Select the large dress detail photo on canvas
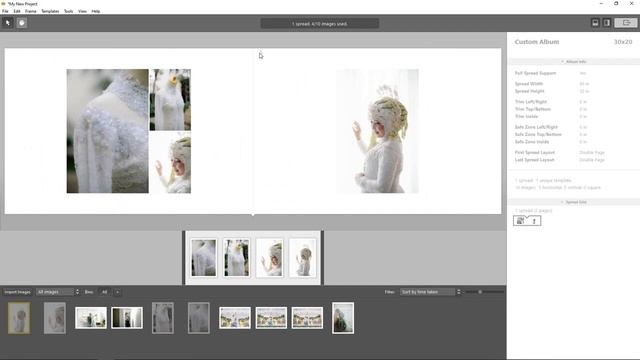Image resolution: width=640 pixels, height=360 pixels. [108, 131]
